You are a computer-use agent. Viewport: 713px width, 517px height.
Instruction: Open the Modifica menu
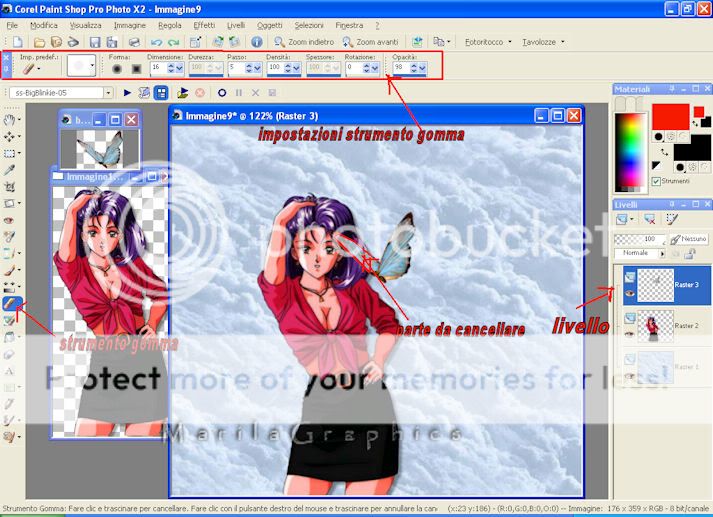point(44,25)
